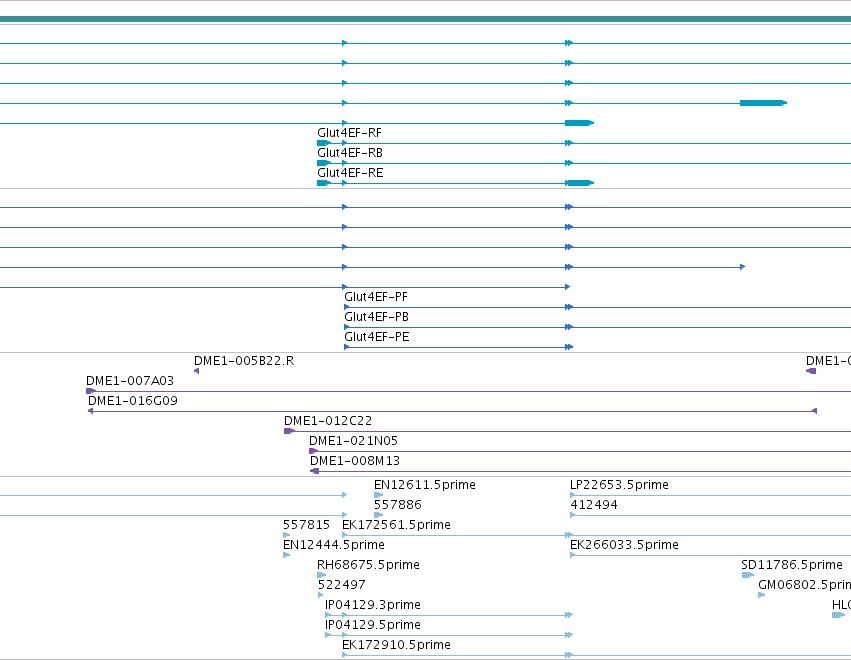This screenshot has height=660, width=851.
Task: Select the EN12611.5prime EST label
Action: pos(424,485)
